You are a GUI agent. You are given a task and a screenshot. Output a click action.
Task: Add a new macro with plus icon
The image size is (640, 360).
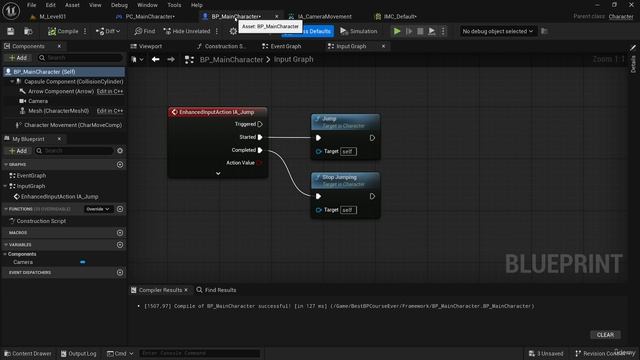point(120,233)
